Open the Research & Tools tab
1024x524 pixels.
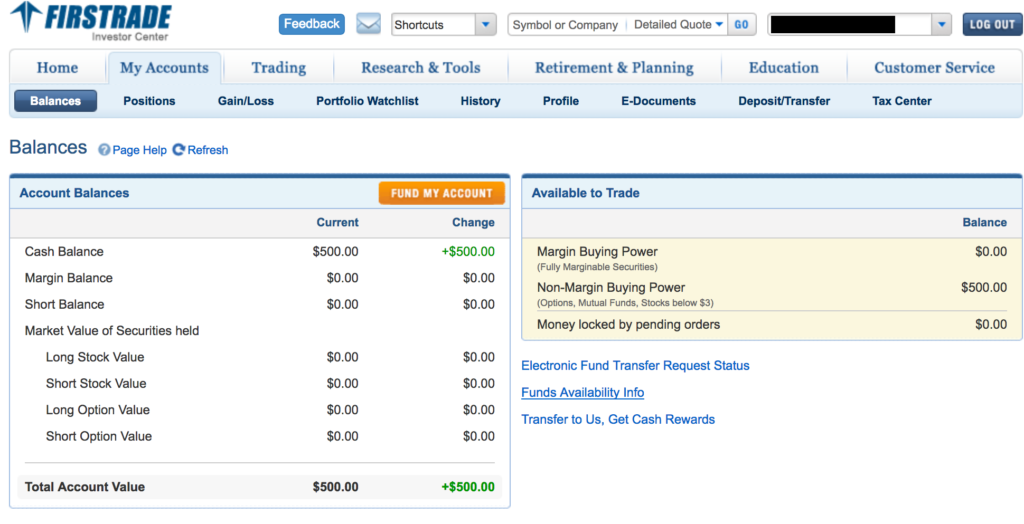click(x=420, y=68)
